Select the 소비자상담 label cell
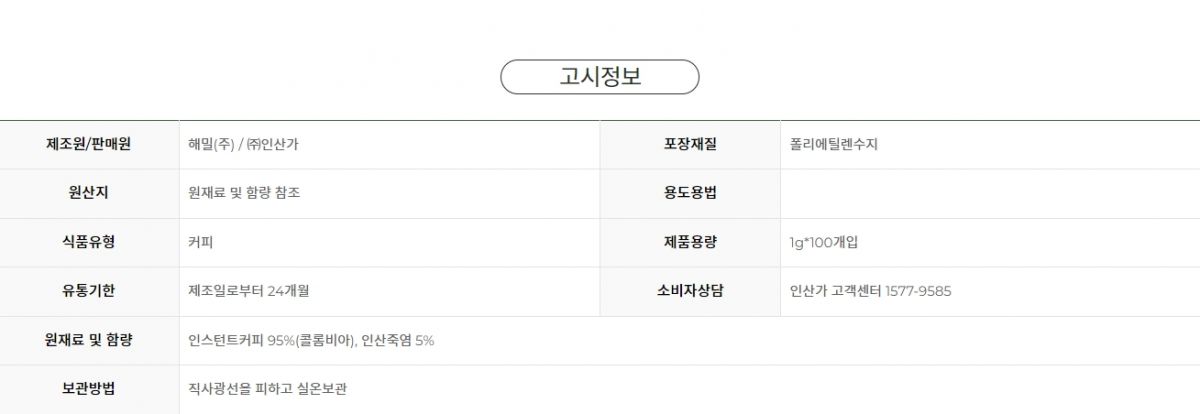The width and height of the screenshot is (1200, 414). tap(690, 291)
